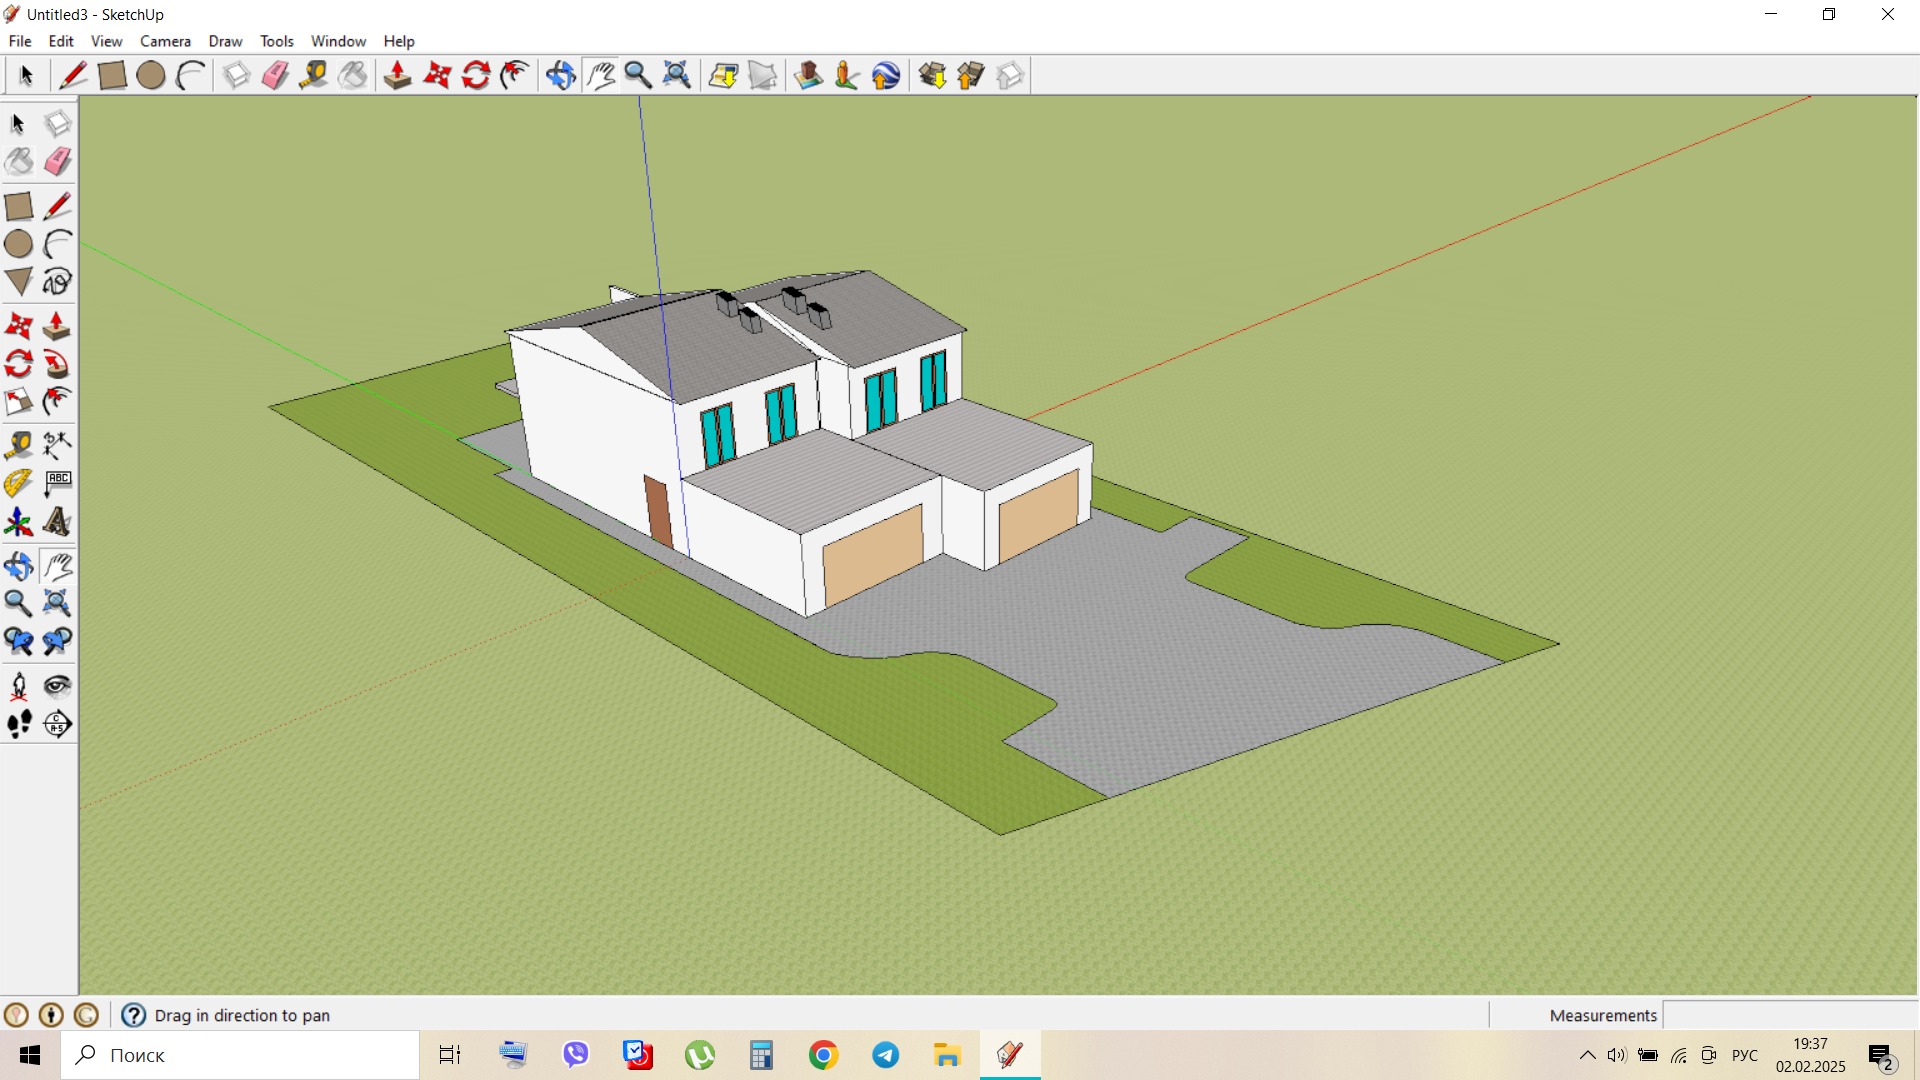
Task: Toggle the Walk tool
Action: click(x=19, y=724)
